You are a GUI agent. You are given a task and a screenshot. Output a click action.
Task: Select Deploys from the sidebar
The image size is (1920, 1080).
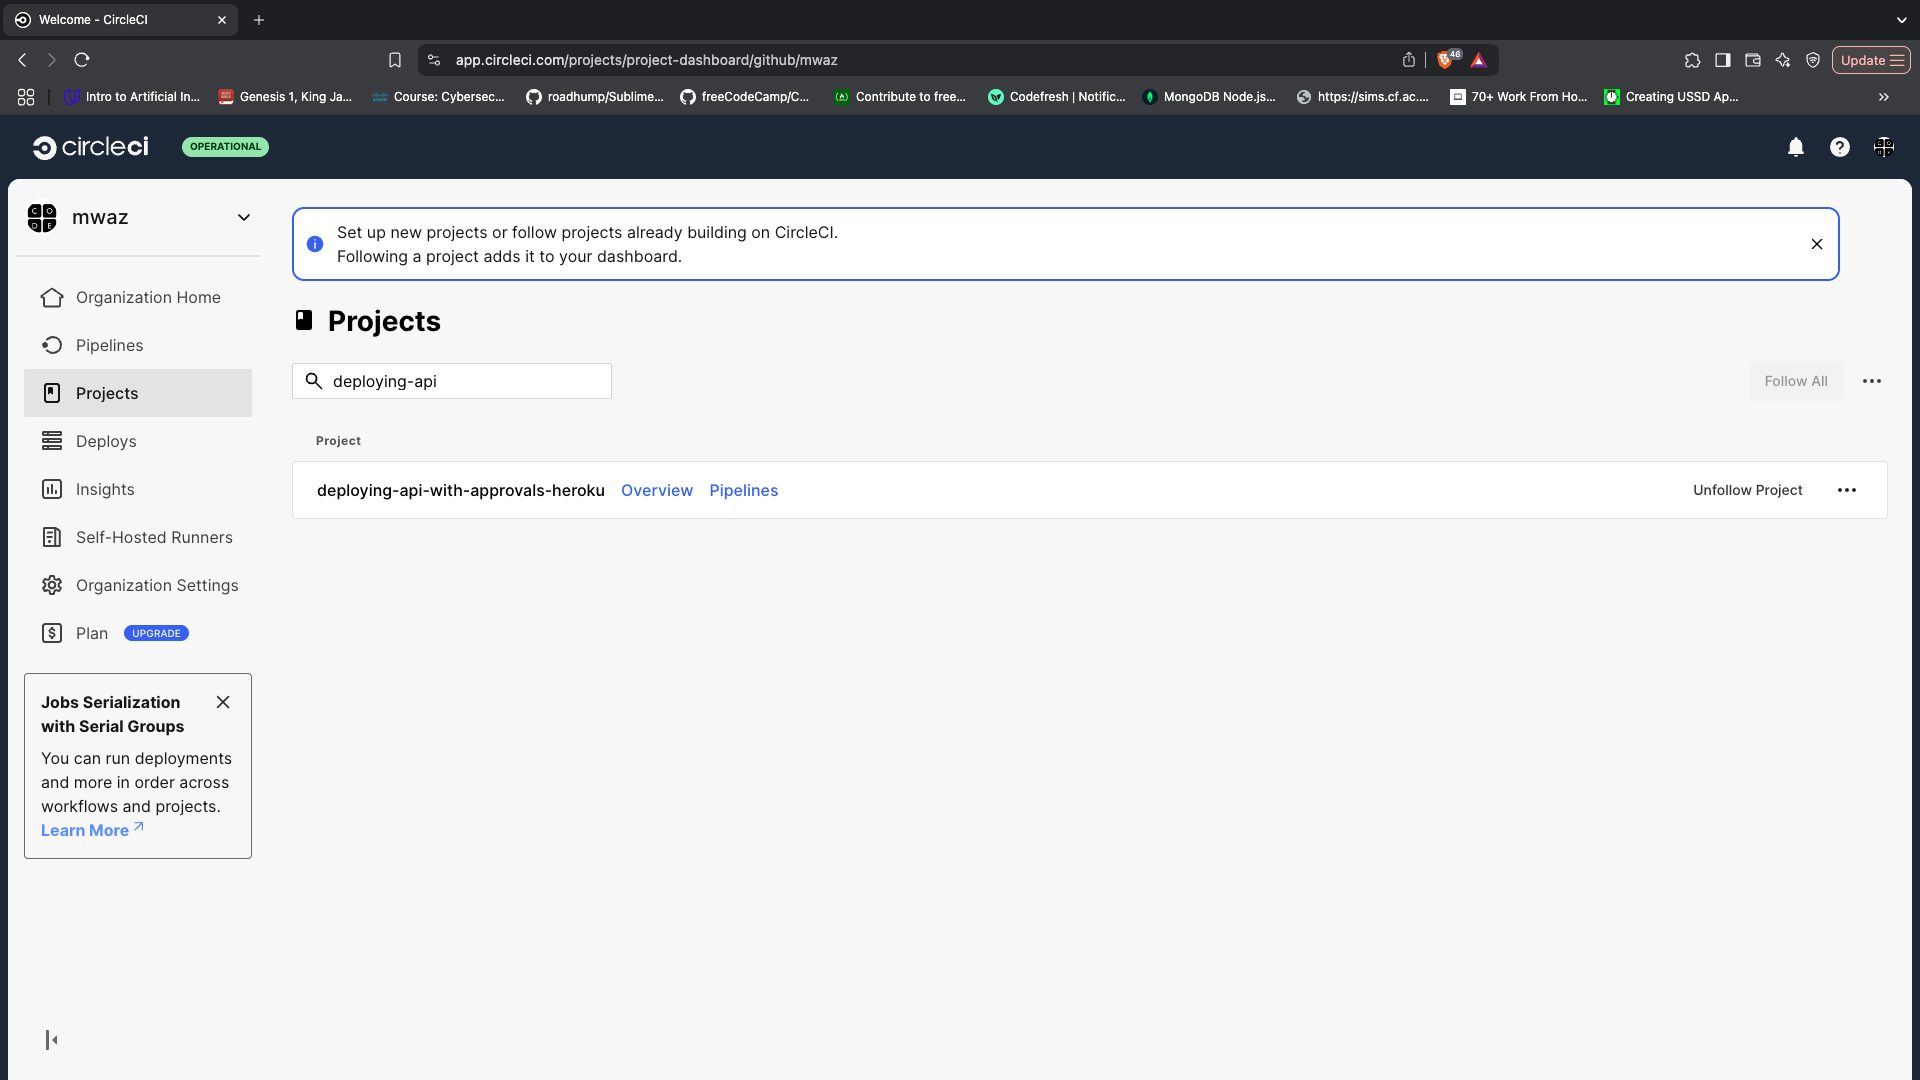pos(106,441)
